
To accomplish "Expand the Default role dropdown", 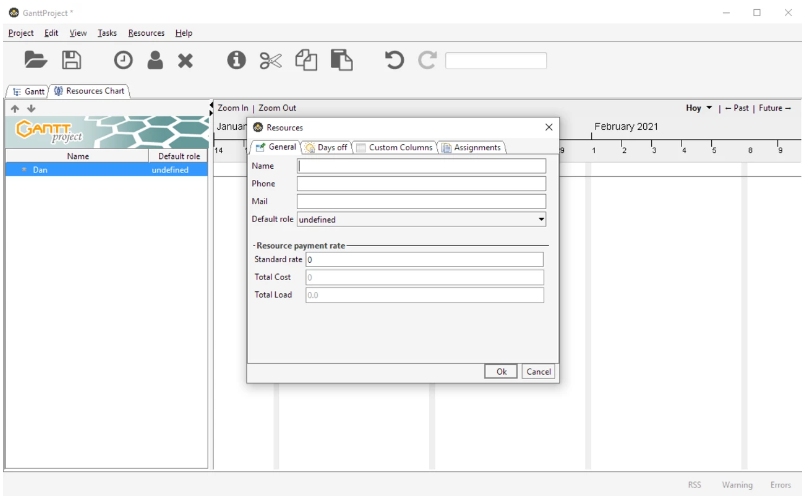I will point(541,219).
